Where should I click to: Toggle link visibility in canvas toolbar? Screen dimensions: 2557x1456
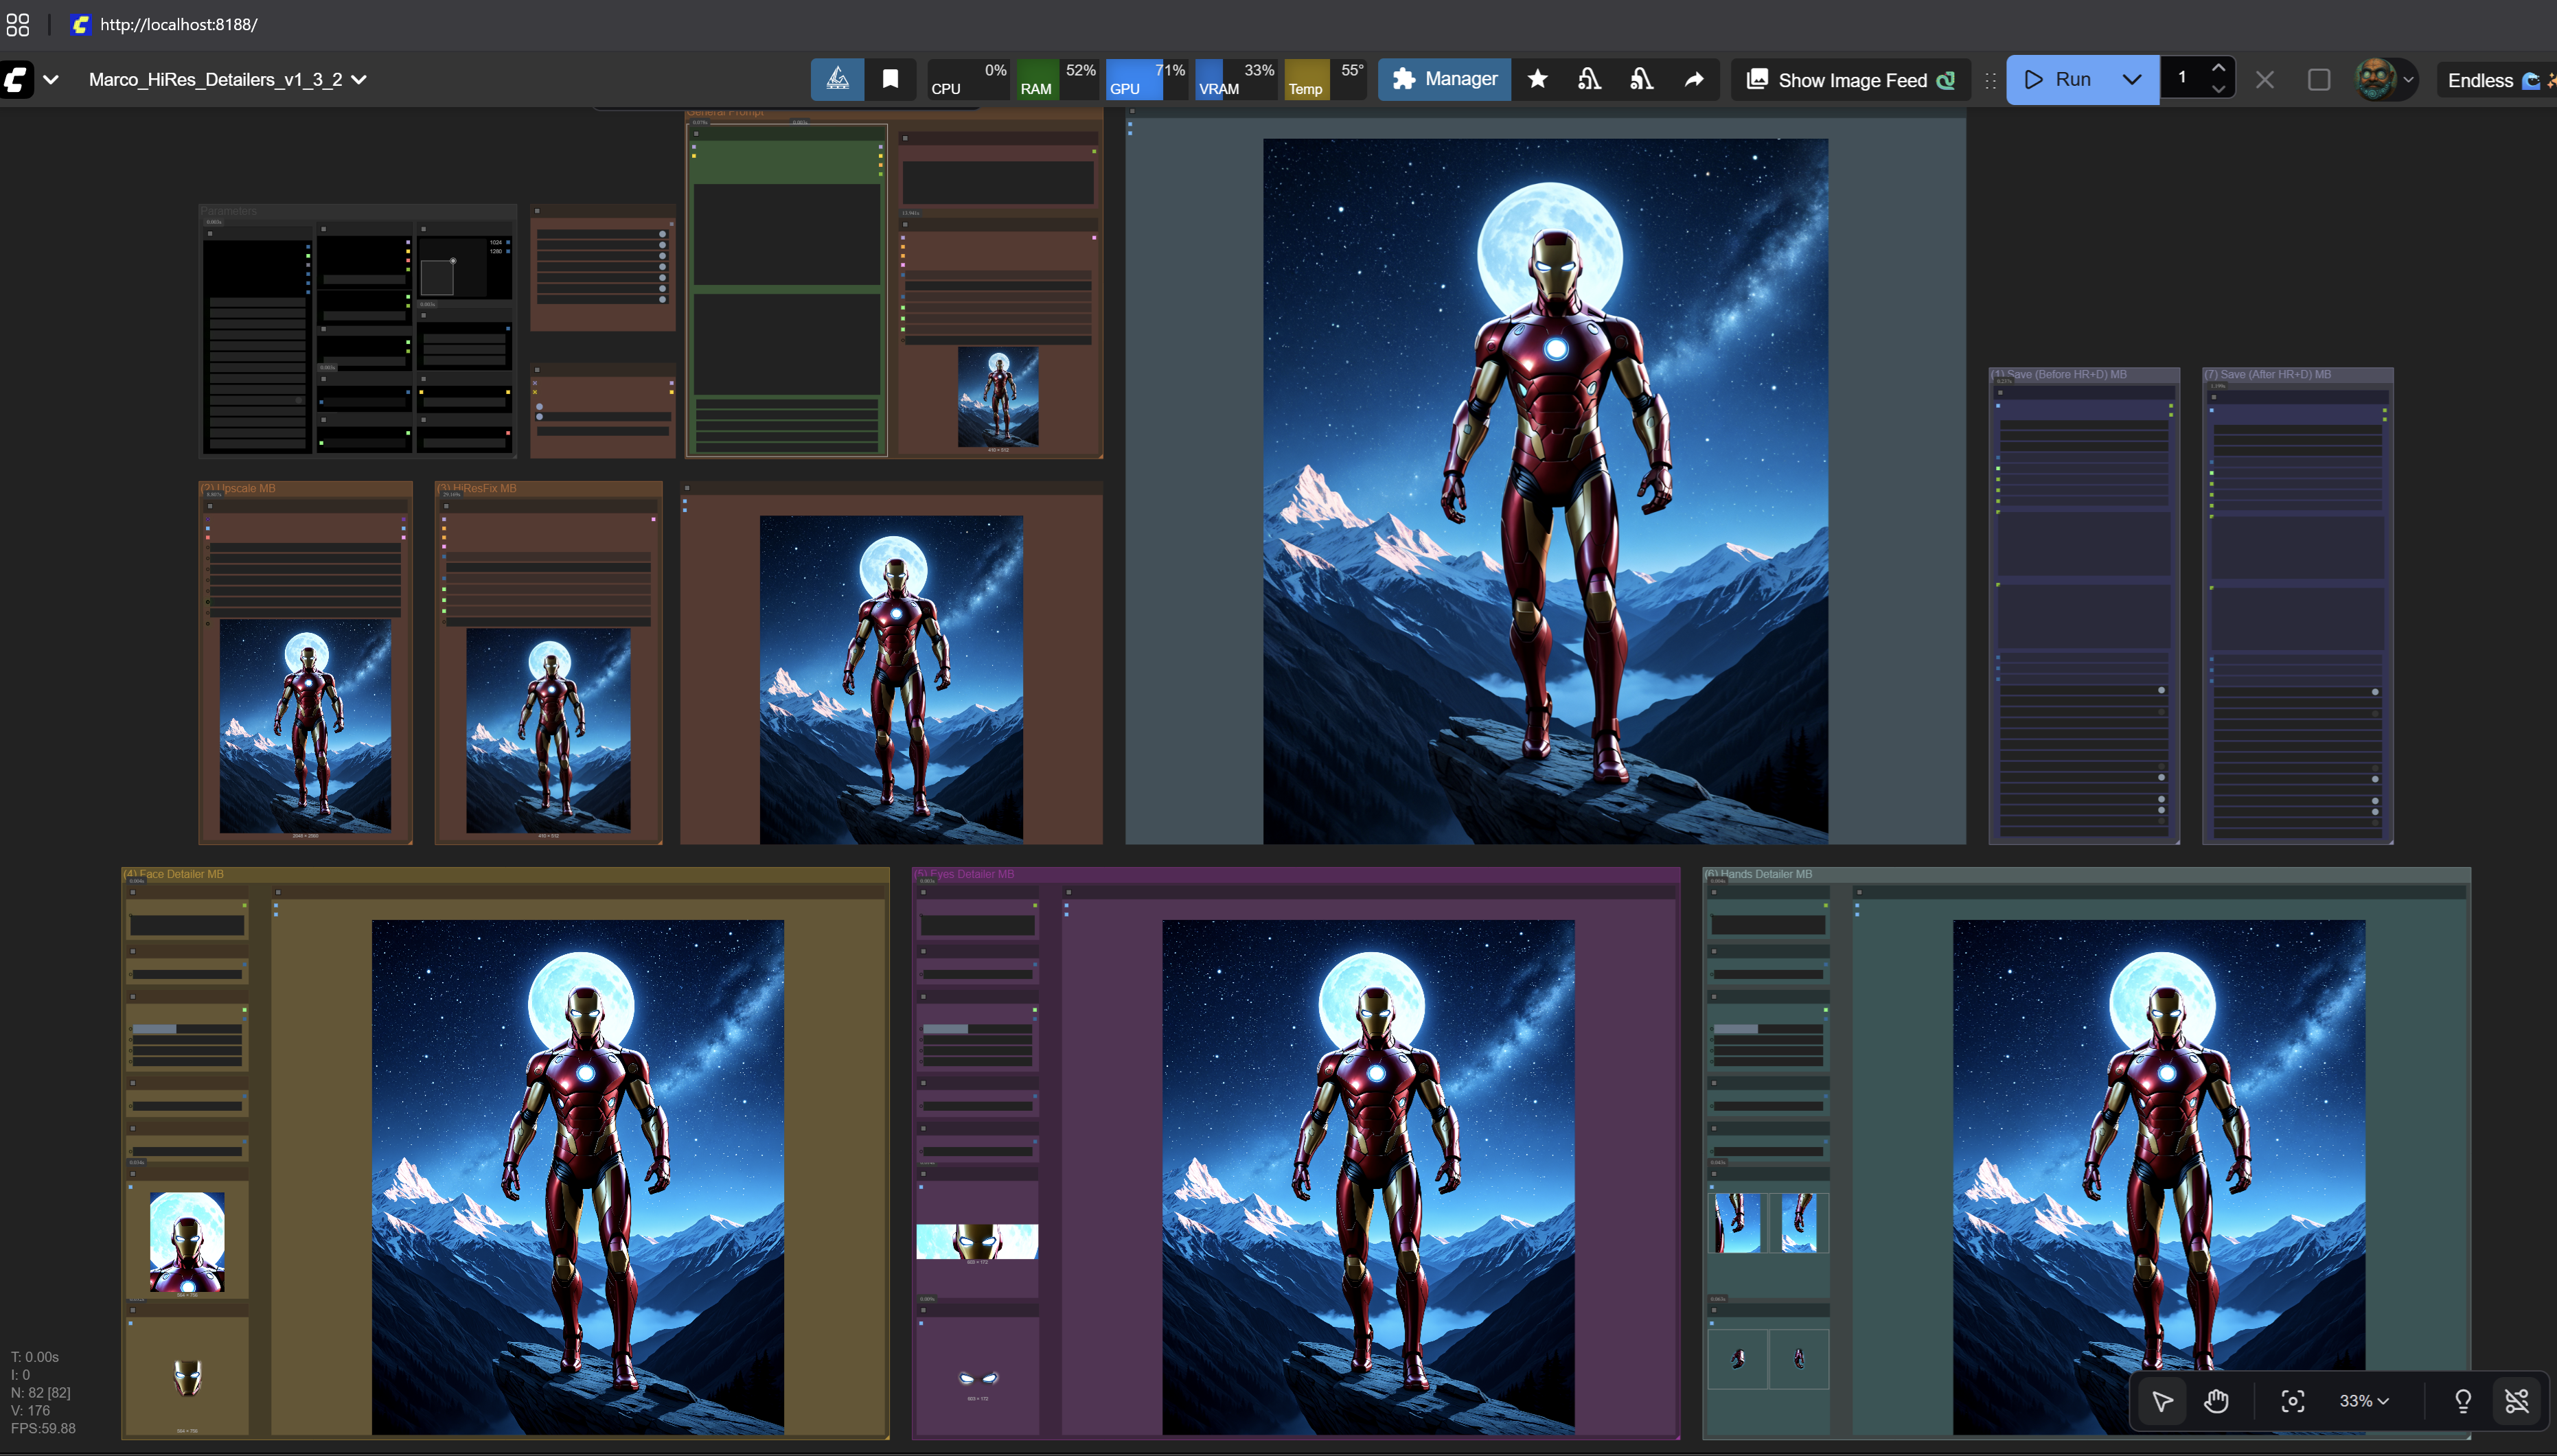[2516, 1401]
